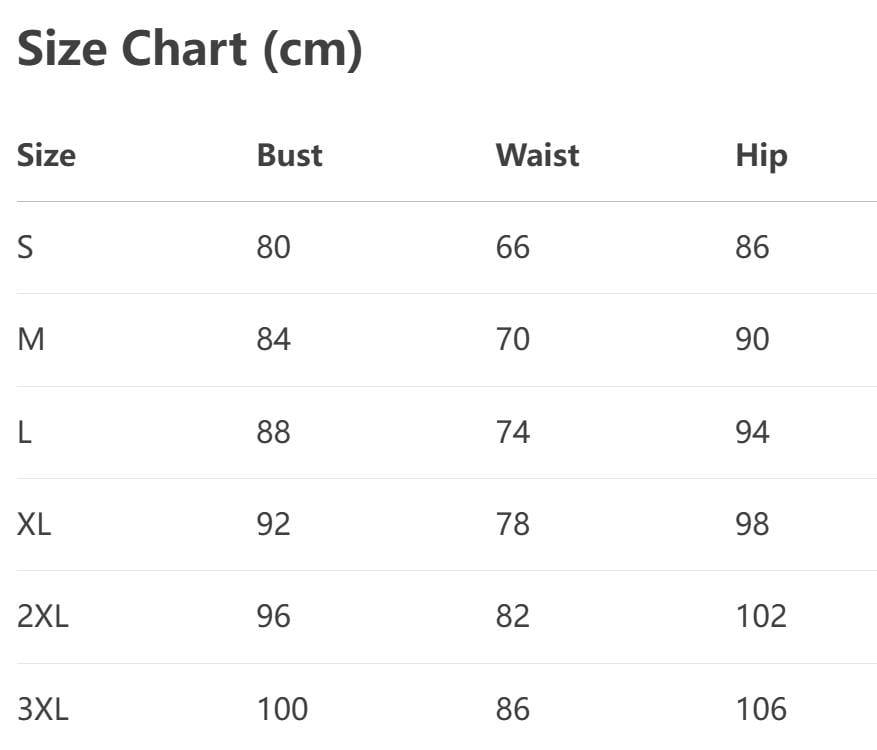Click the S size row label
The image size is (877, 750).
25,247
